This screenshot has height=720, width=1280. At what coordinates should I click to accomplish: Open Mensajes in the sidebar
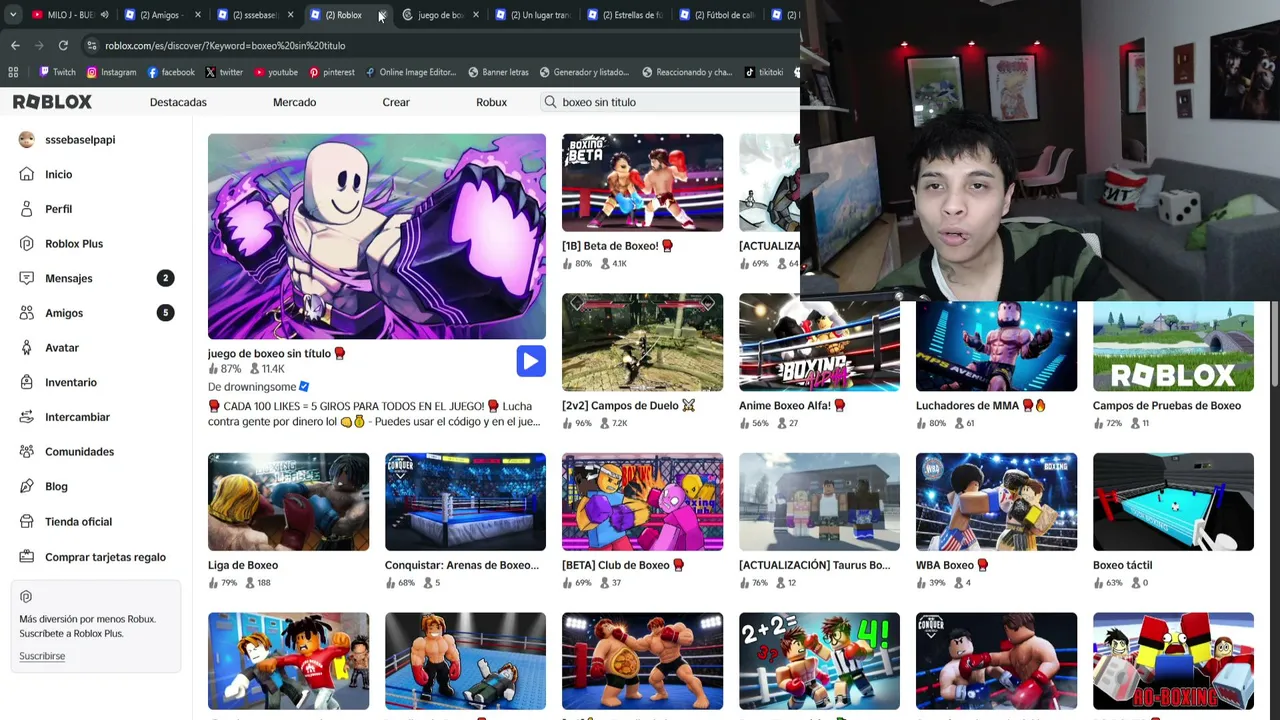[x=68, y=278]
